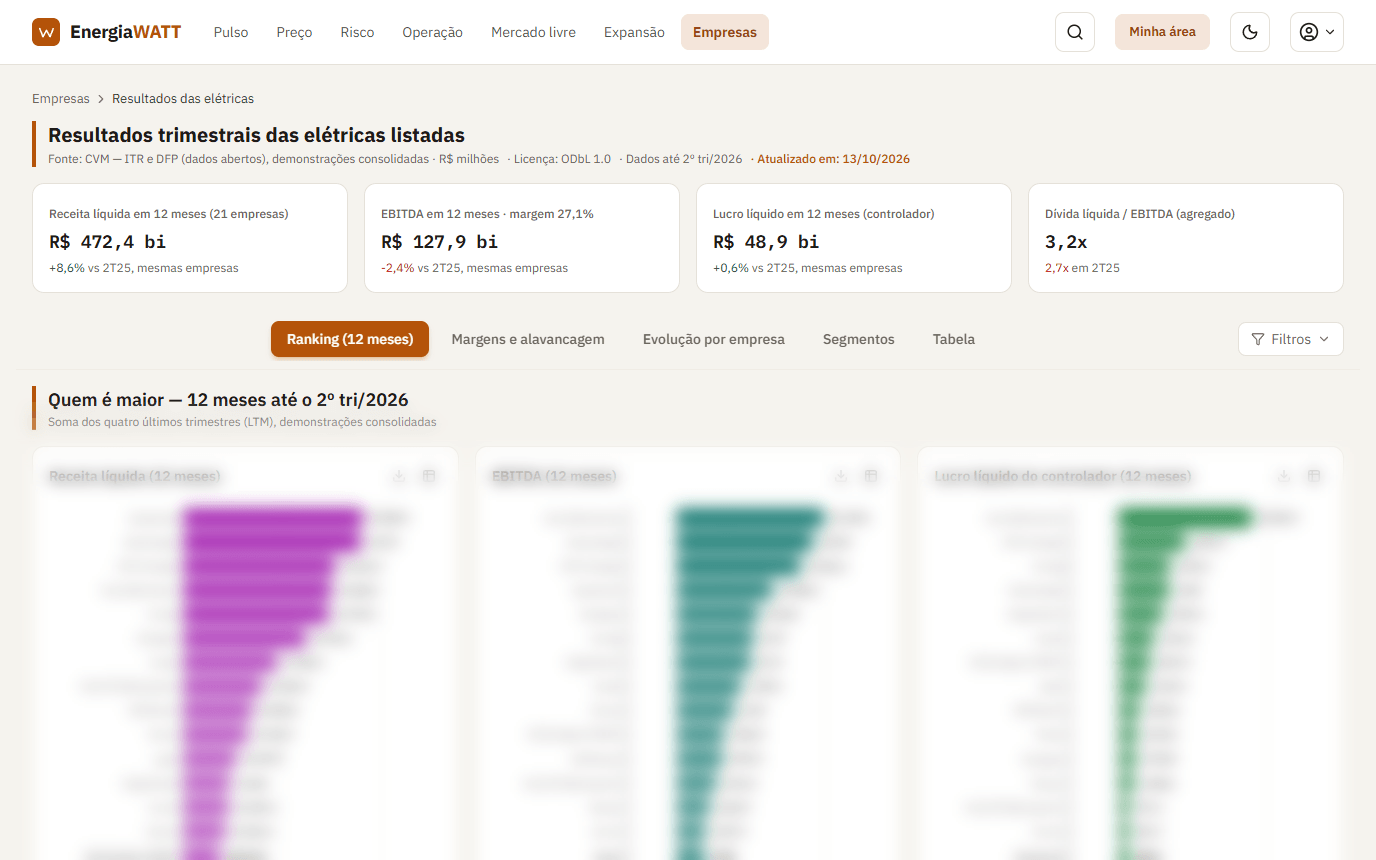
Task: Follow the Empresas breadcrumb link
Action: (x=61, y=99)
